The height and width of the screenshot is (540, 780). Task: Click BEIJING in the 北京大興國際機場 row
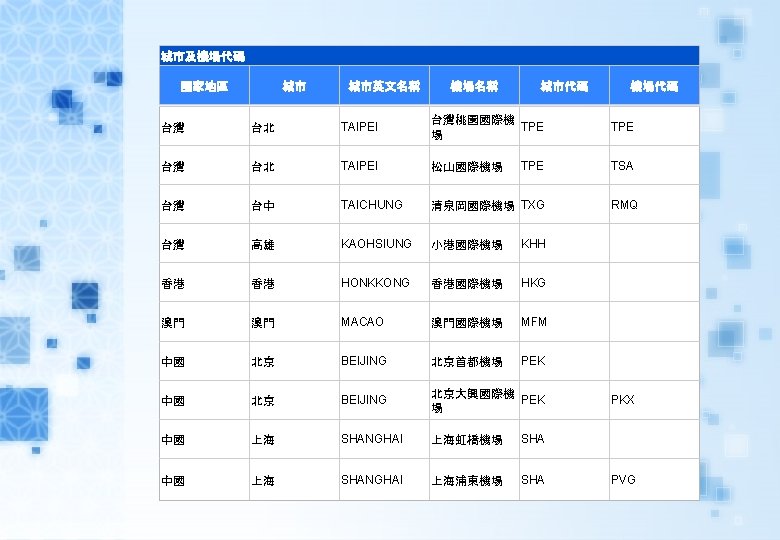[x=364, y=400]
